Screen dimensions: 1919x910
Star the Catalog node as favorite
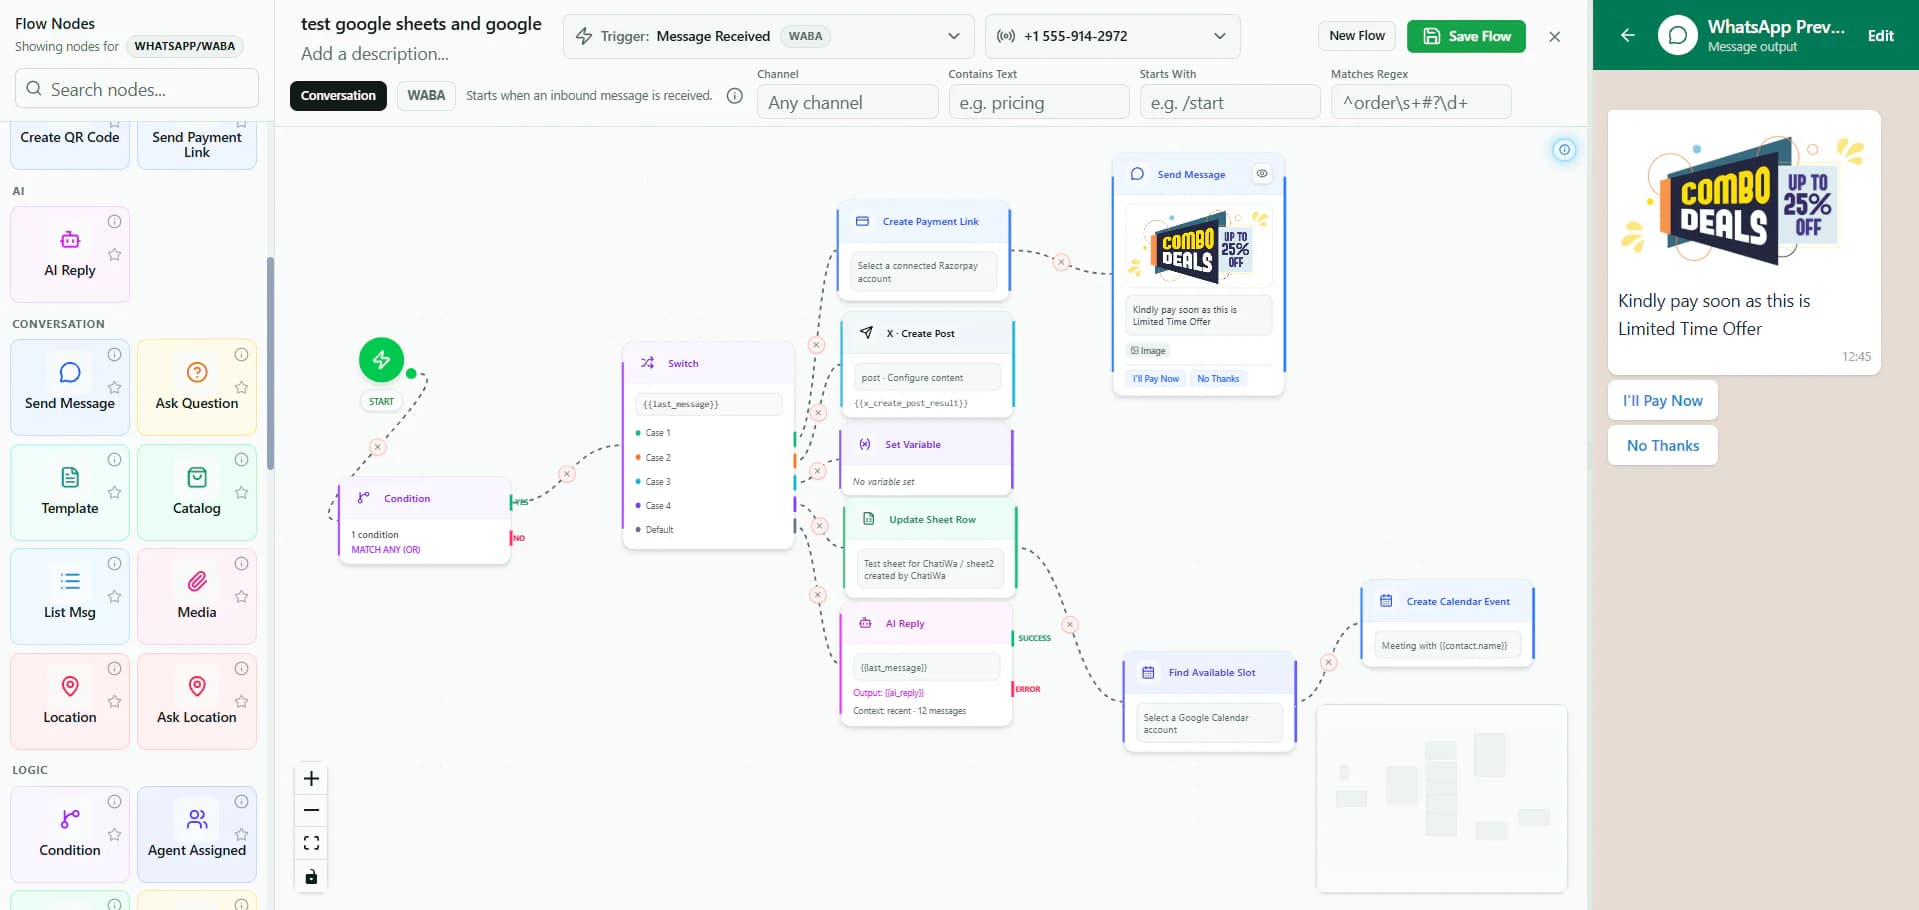point(241,492)
